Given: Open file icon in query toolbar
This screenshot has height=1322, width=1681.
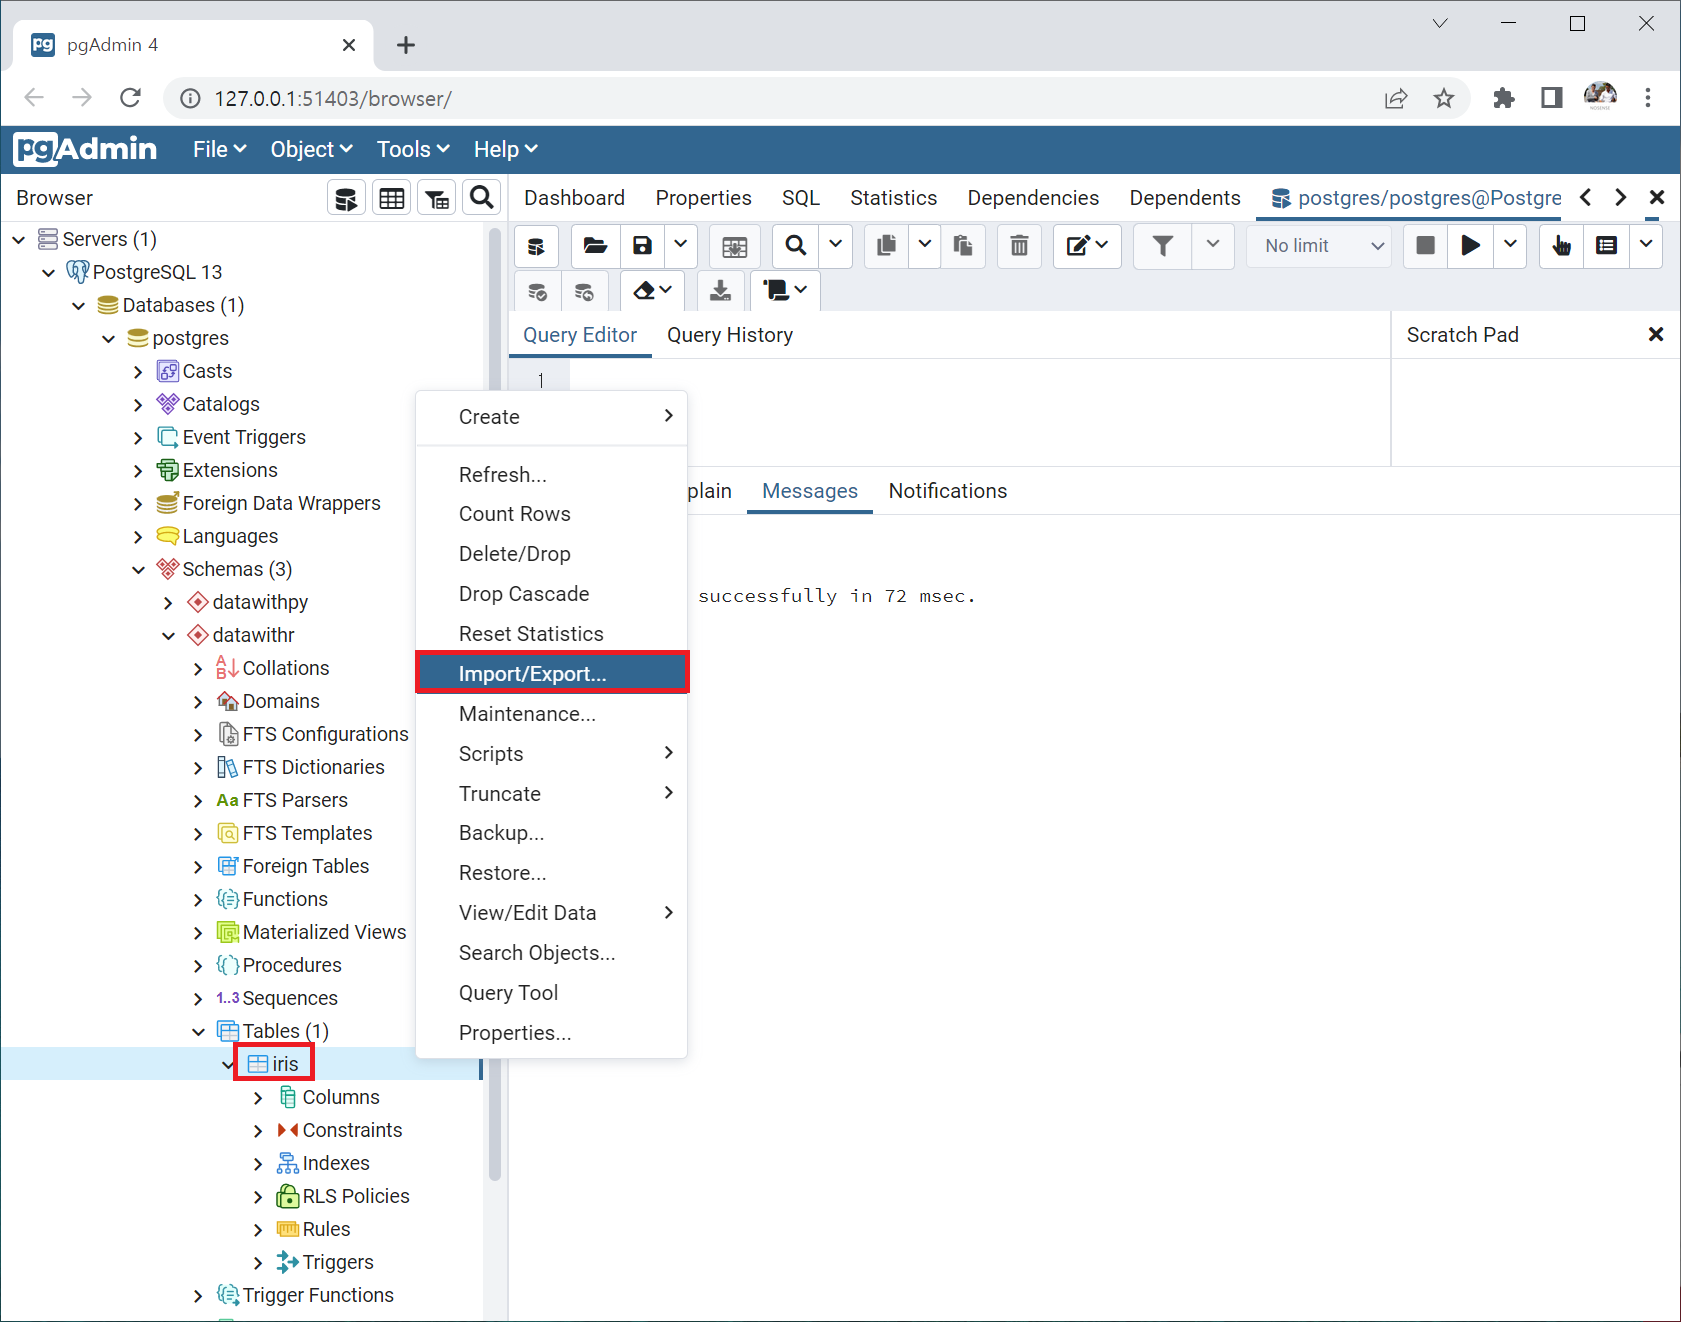Looking at the screenshot, I should pos(595,246).
